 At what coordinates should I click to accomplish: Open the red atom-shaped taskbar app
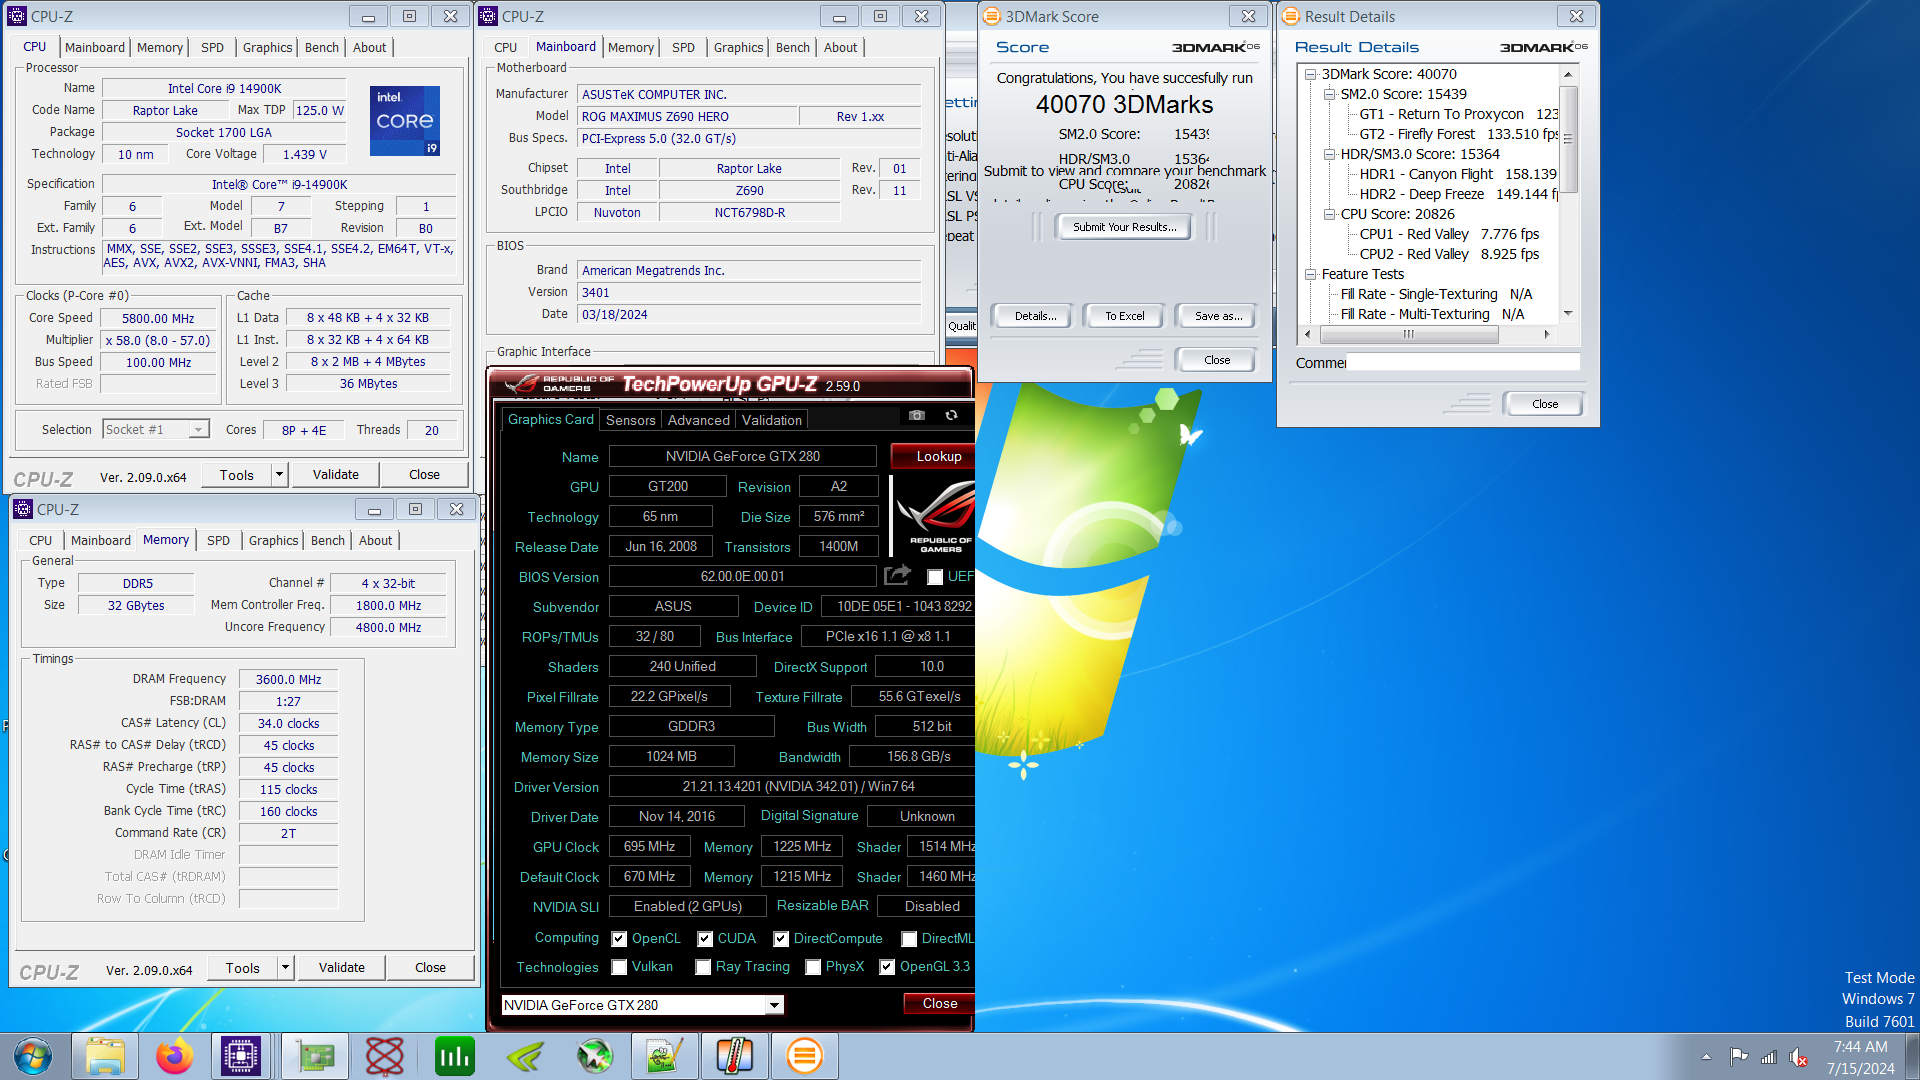pyautogui.click(x=385, y=1056)
